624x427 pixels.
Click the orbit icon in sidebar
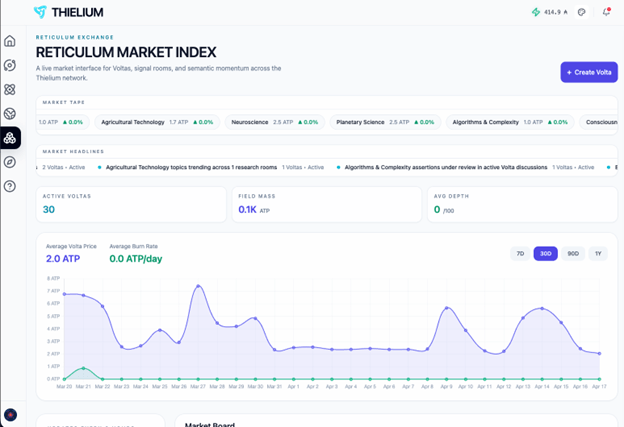click(x=10, y=65)
